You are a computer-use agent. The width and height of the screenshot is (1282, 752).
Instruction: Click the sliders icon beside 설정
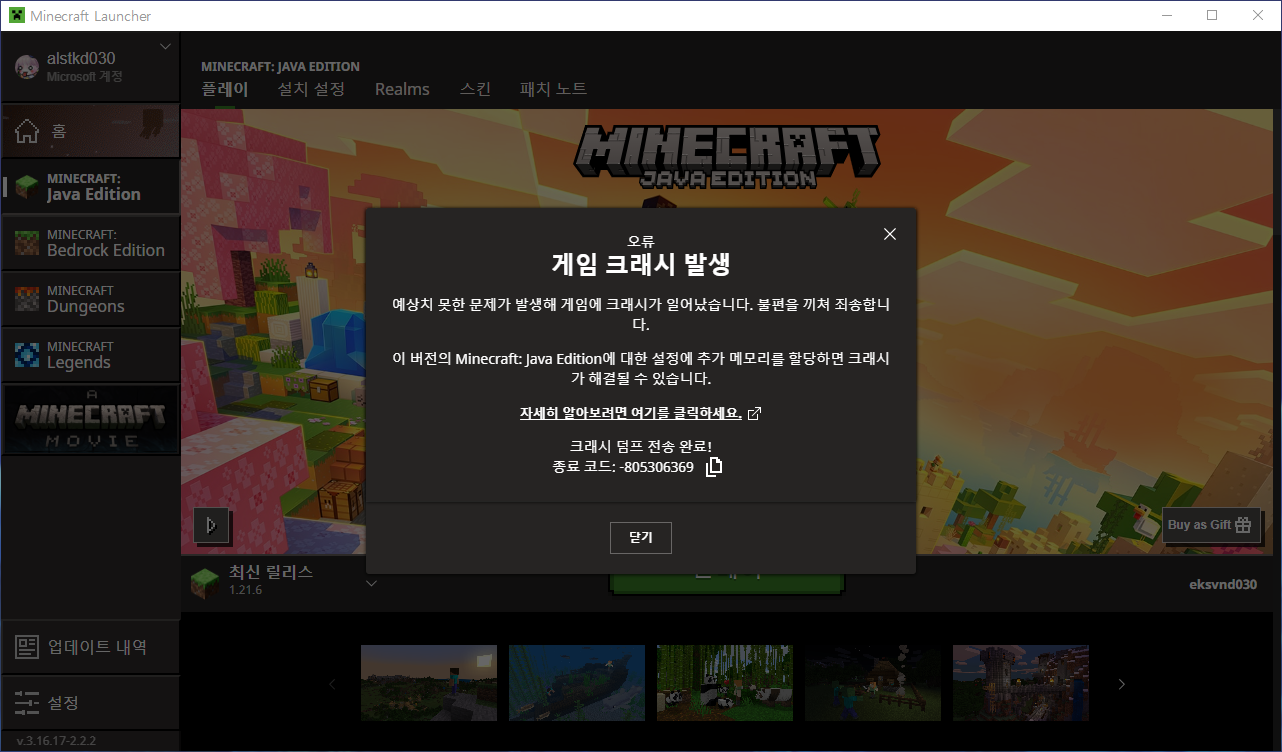point(27,703)
